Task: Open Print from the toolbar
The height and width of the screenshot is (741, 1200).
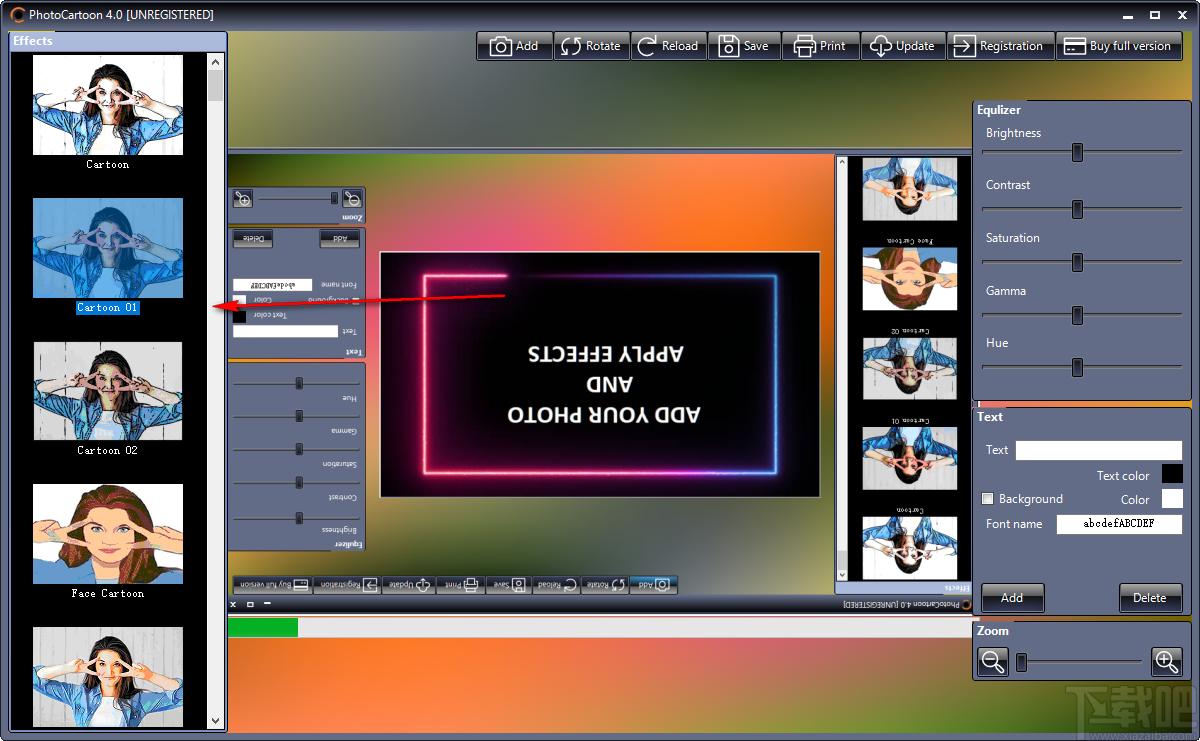Action: 821,46
